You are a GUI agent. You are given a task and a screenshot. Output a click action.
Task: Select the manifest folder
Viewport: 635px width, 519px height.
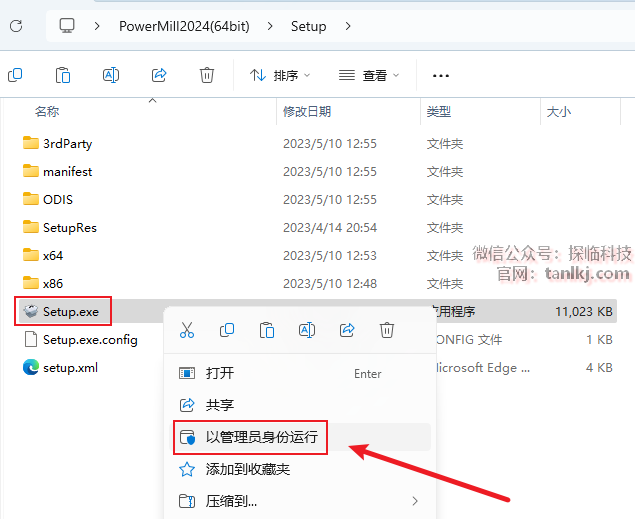click(x=68, y=172)
